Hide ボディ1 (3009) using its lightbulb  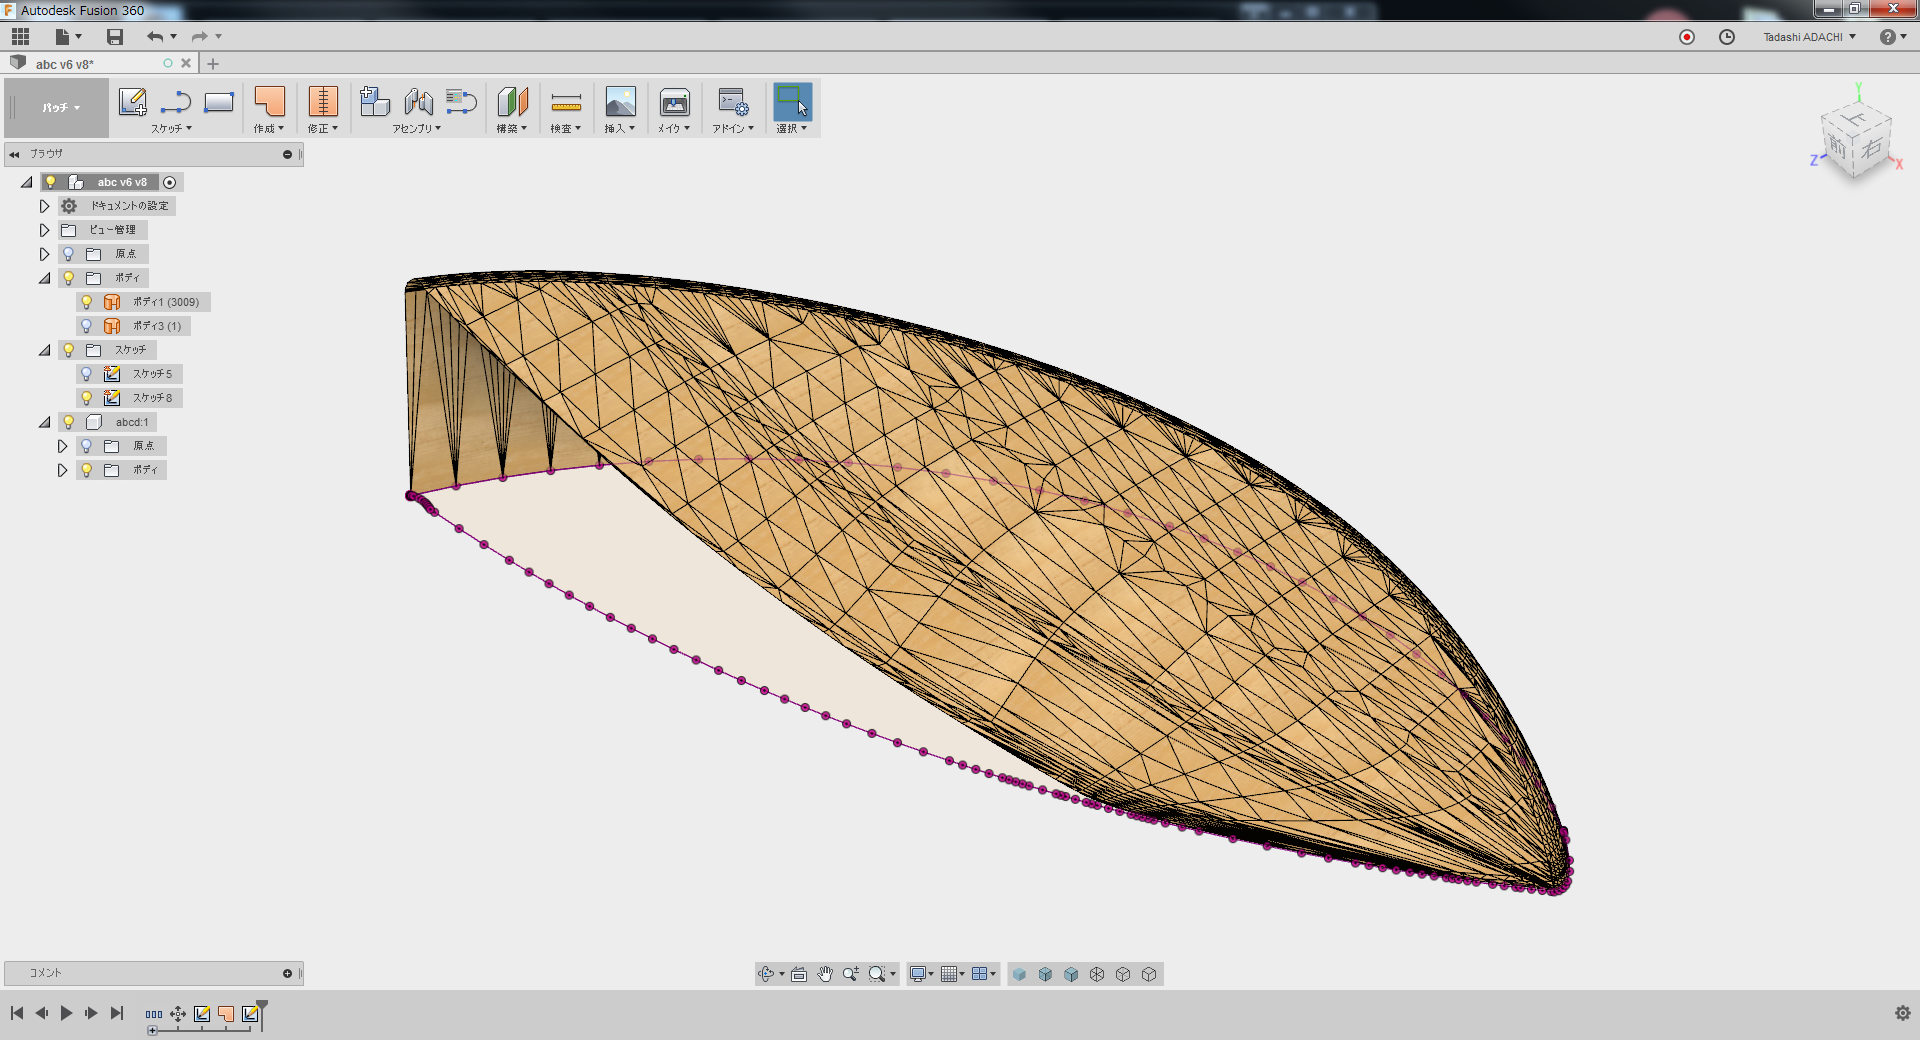pyautogui.click(x=87, y=302)
